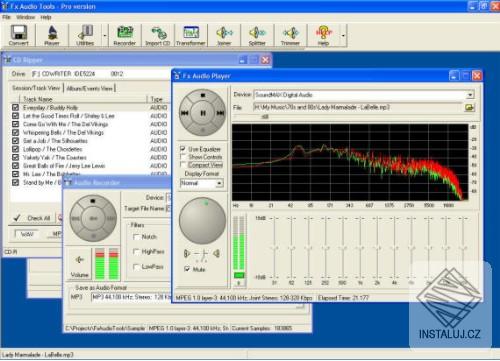Open the Utilities toolbar button
Viewport: 500px width, 361px height.
tap(85, 35)
